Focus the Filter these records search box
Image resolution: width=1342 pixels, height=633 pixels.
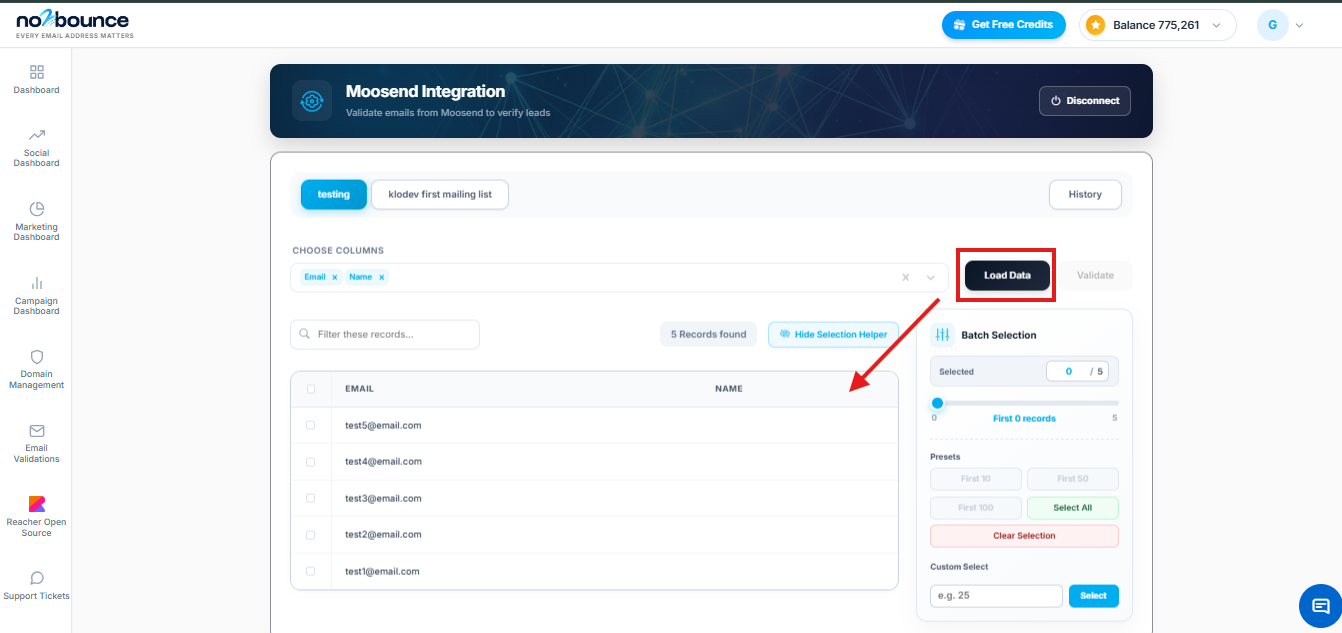click(385, 334)
